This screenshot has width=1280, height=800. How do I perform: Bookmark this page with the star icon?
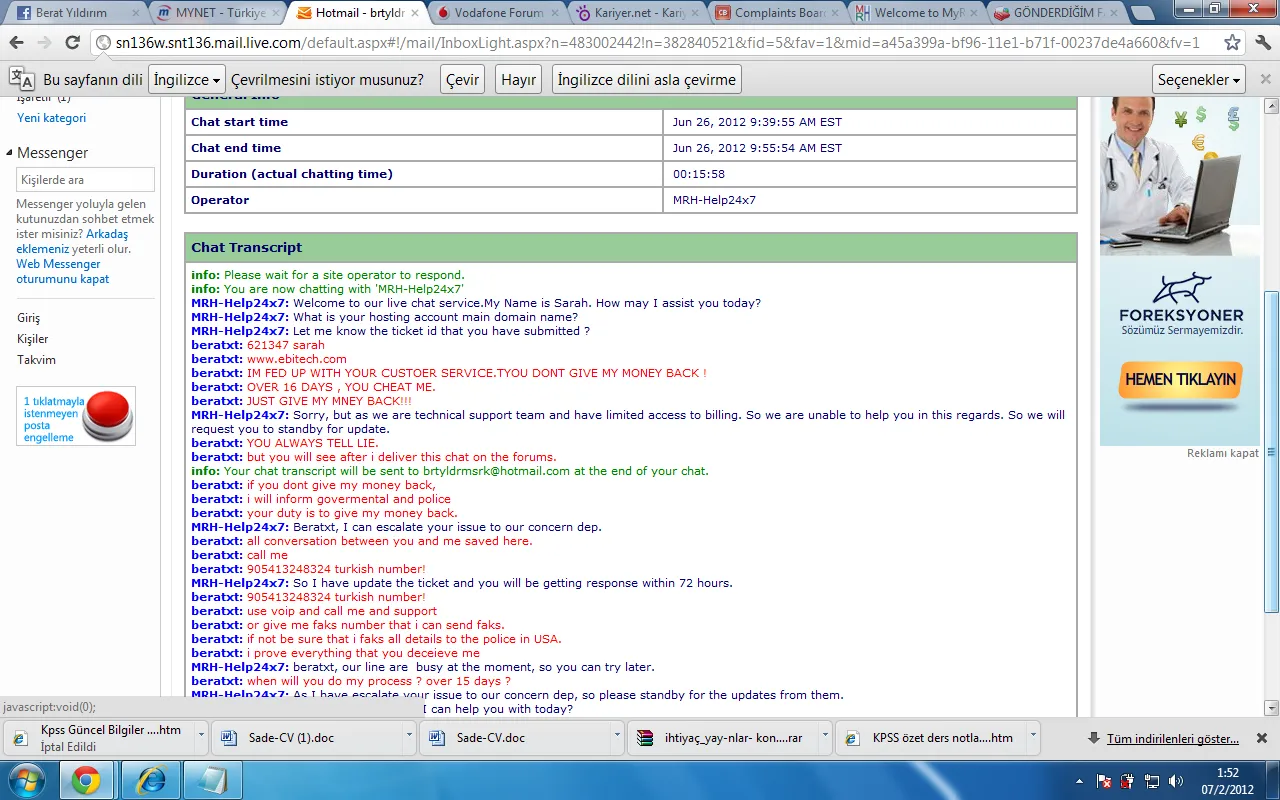point(1233,43)
